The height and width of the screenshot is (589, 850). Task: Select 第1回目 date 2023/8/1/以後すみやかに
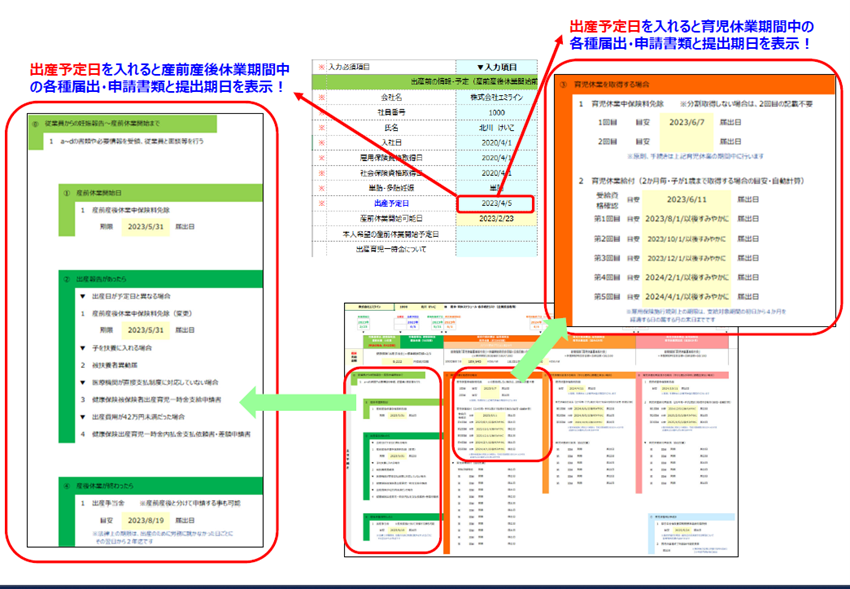pos(686,219)
